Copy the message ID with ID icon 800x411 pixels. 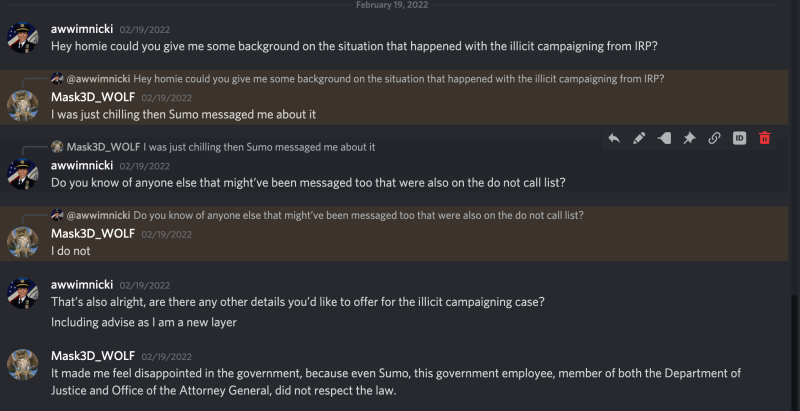tap(739, 138)
